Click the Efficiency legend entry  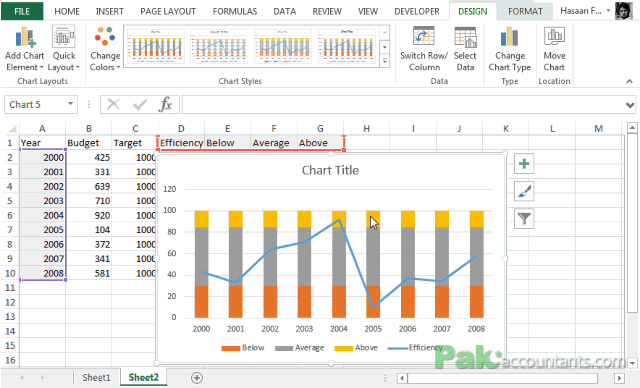(x=416, y=348)
